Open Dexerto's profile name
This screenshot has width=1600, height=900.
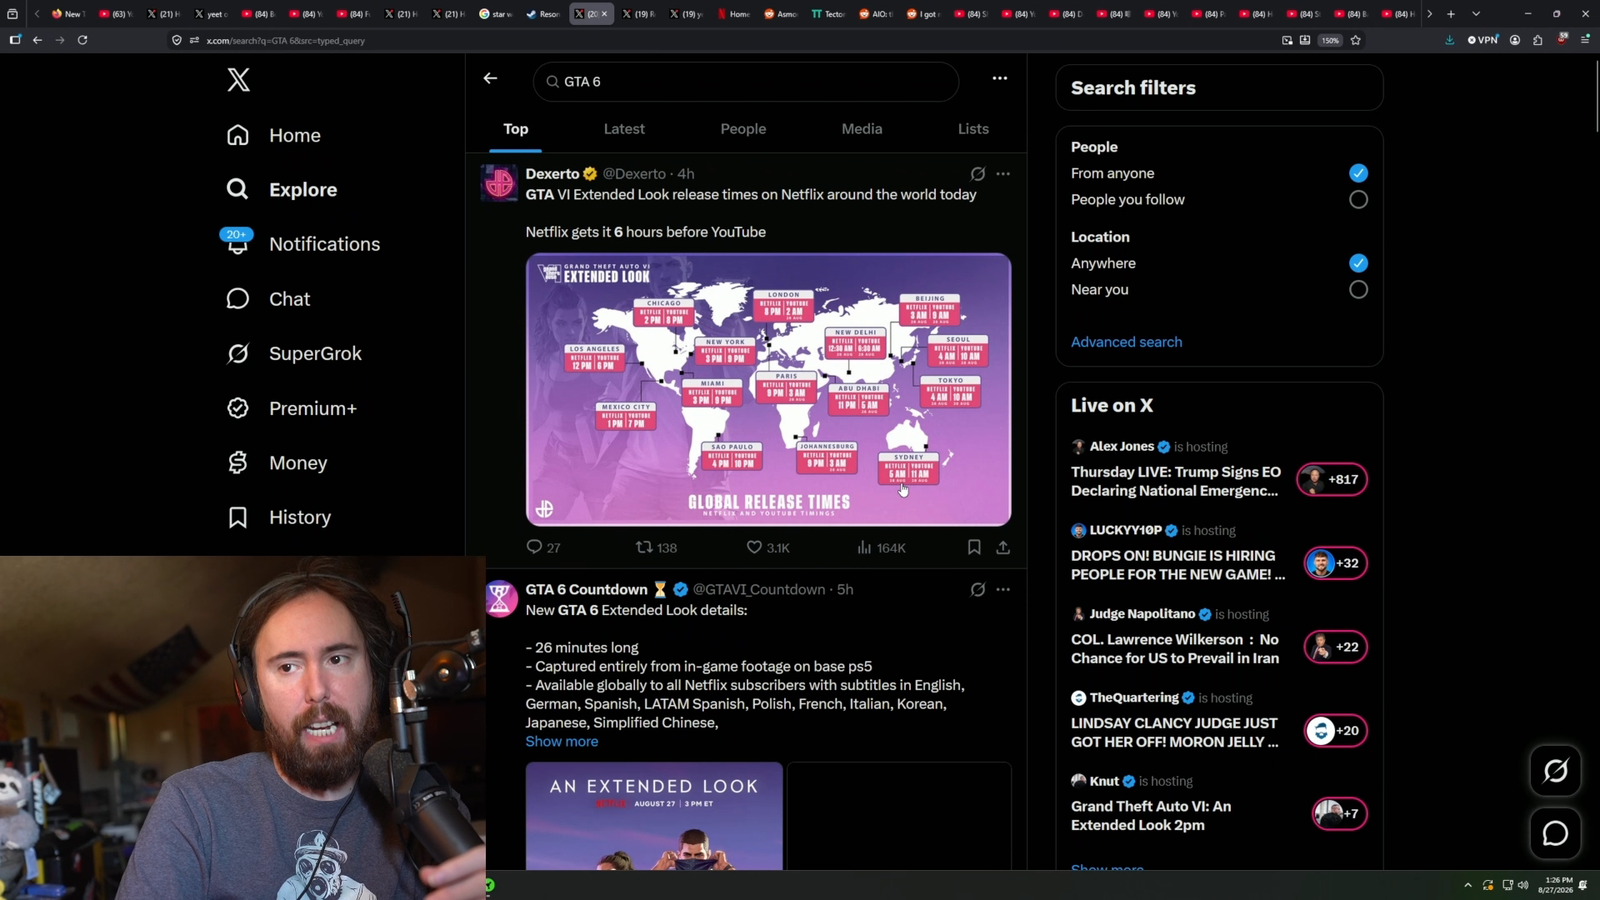click(x=552, y=174)
